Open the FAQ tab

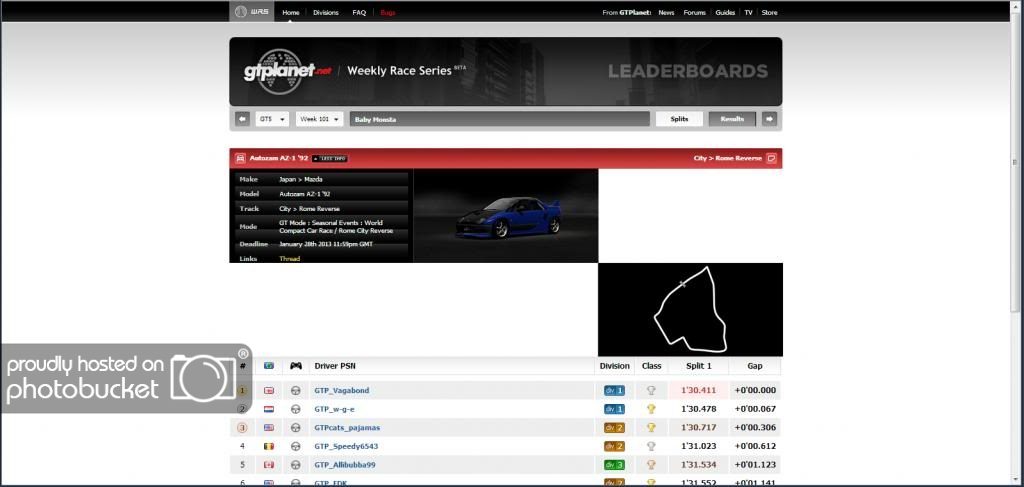point(359,12)
